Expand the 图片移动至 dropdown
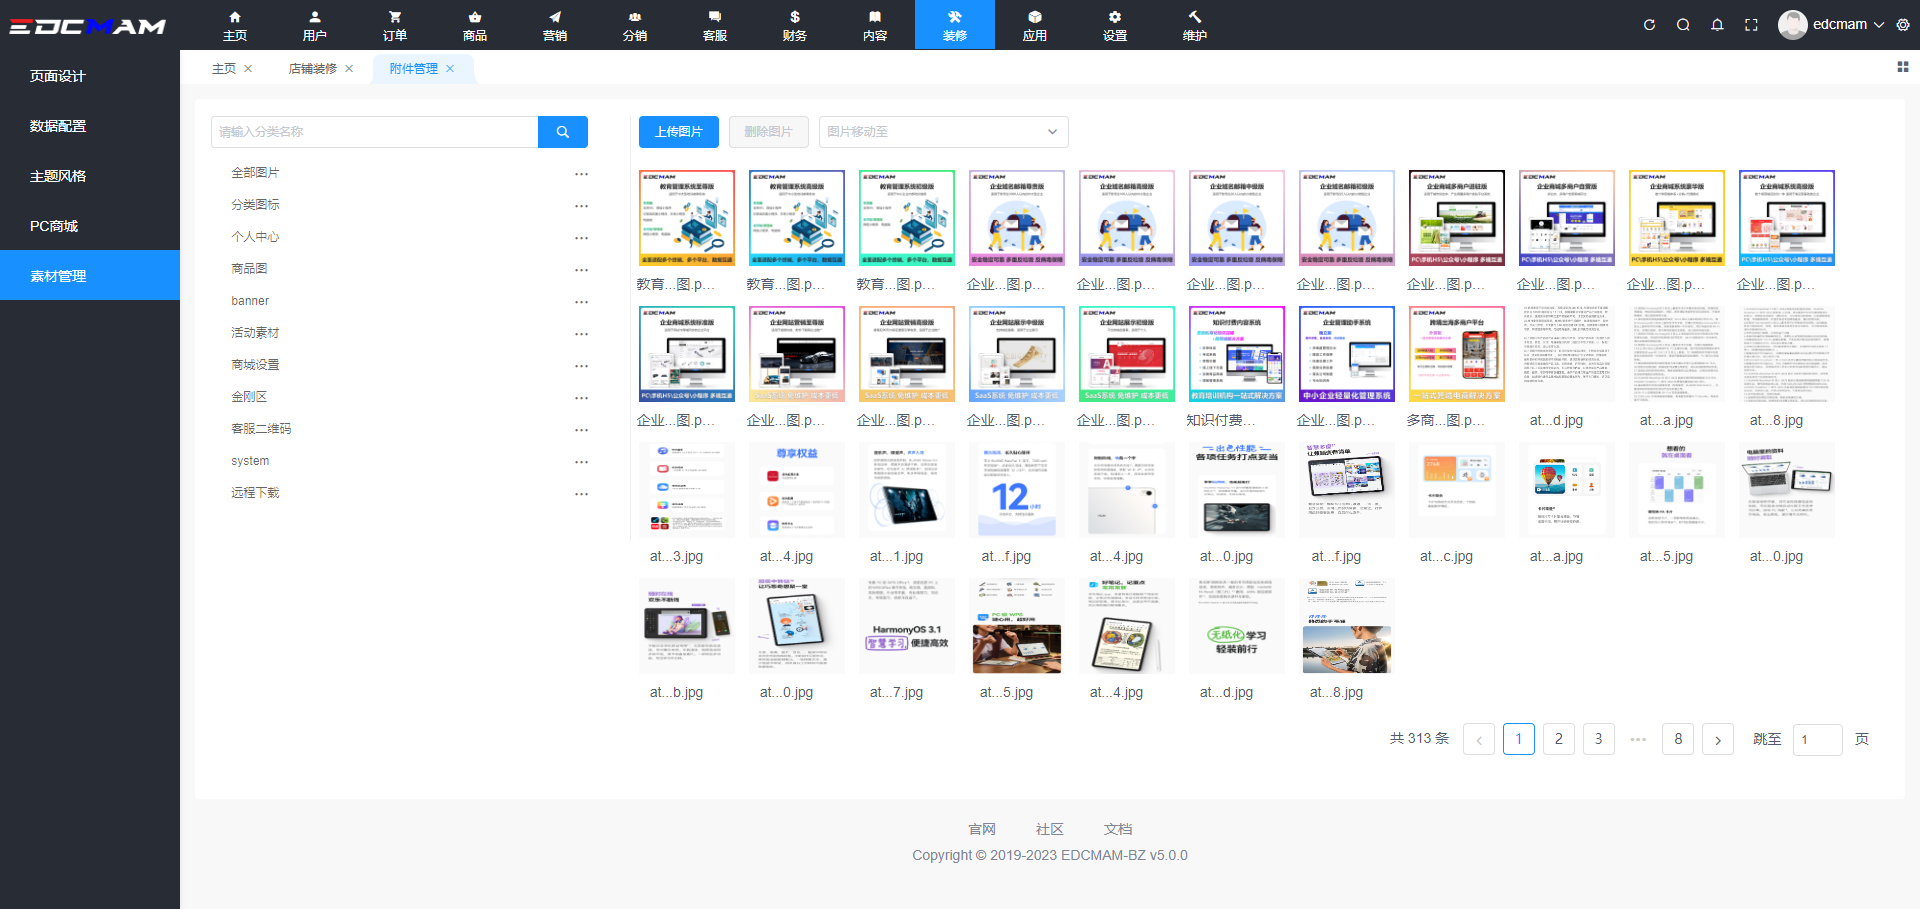Screen dimensions: 1920x909 (943, 132)
